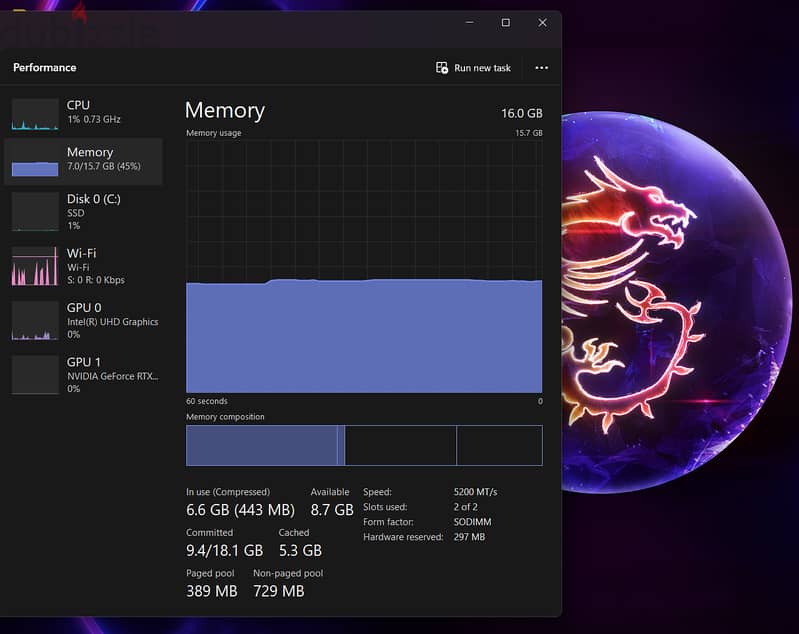Click the standby segment of memory composition bar
This screenshot has width=799, height=634.
click(x=401, y=445)
